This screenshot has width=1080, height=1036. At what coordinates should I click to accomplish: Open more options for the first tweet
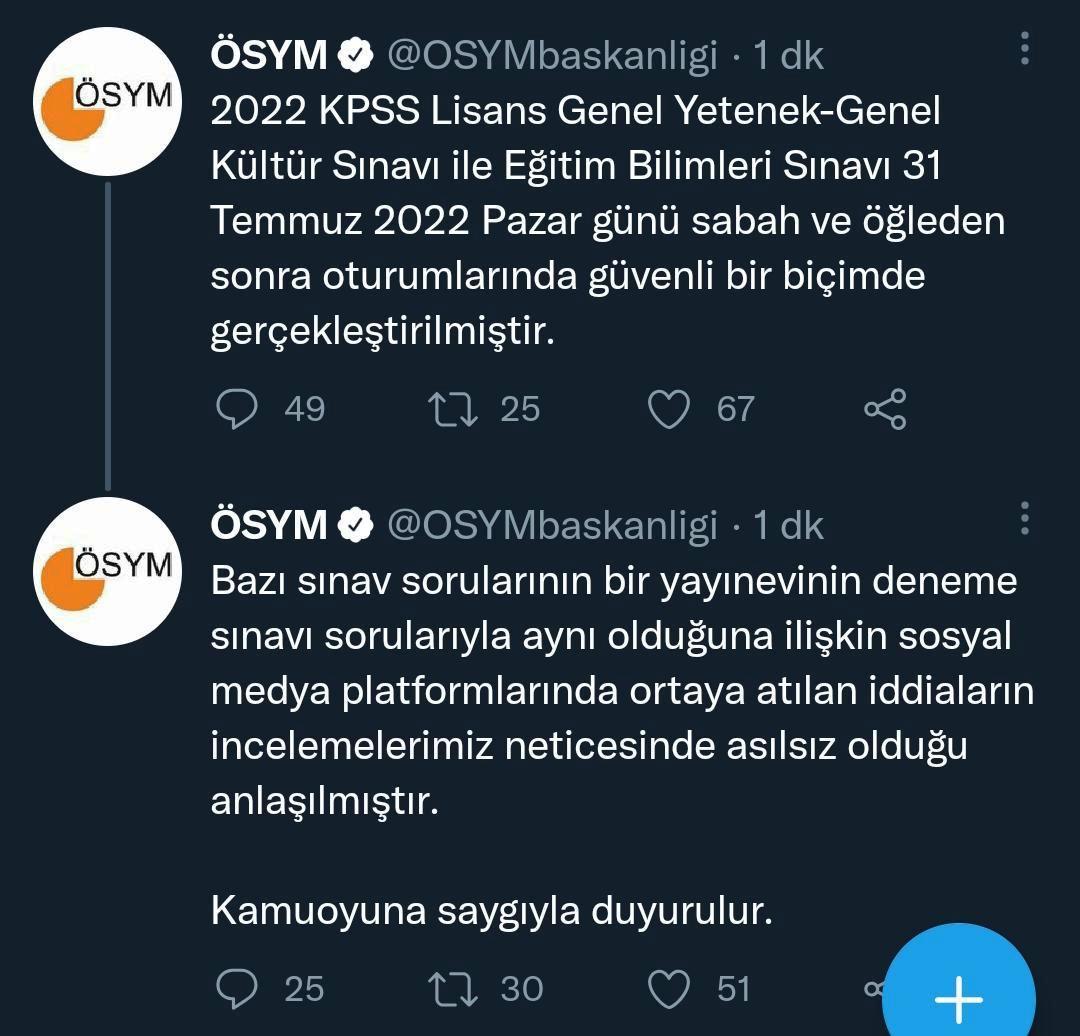[1025, 48]
